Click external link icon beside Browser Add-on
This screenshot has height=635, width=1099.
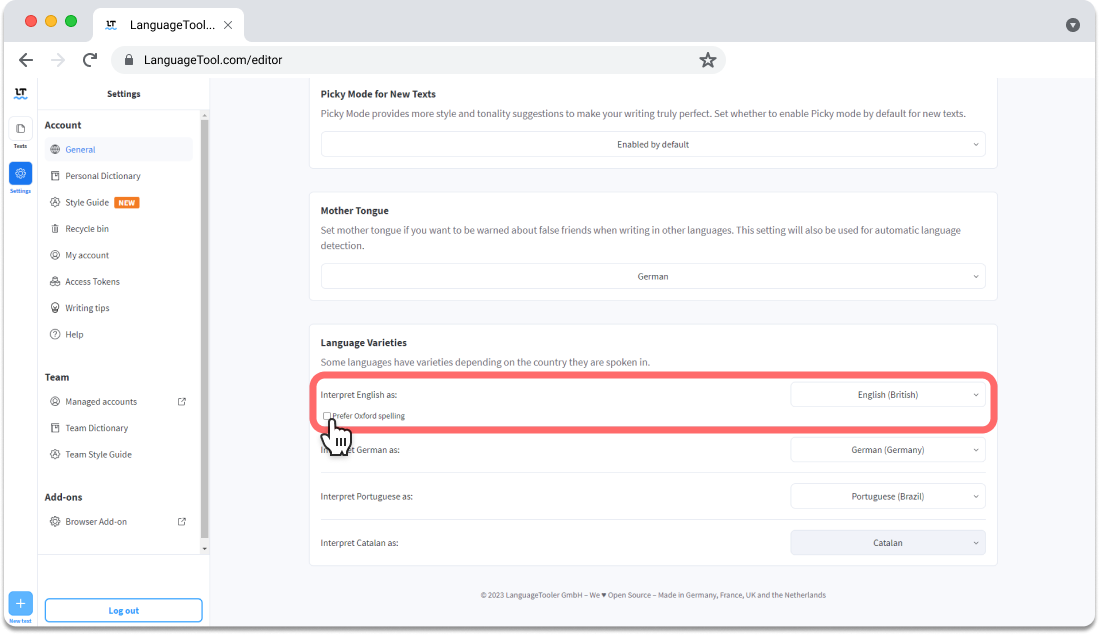(x=182, y=521)
